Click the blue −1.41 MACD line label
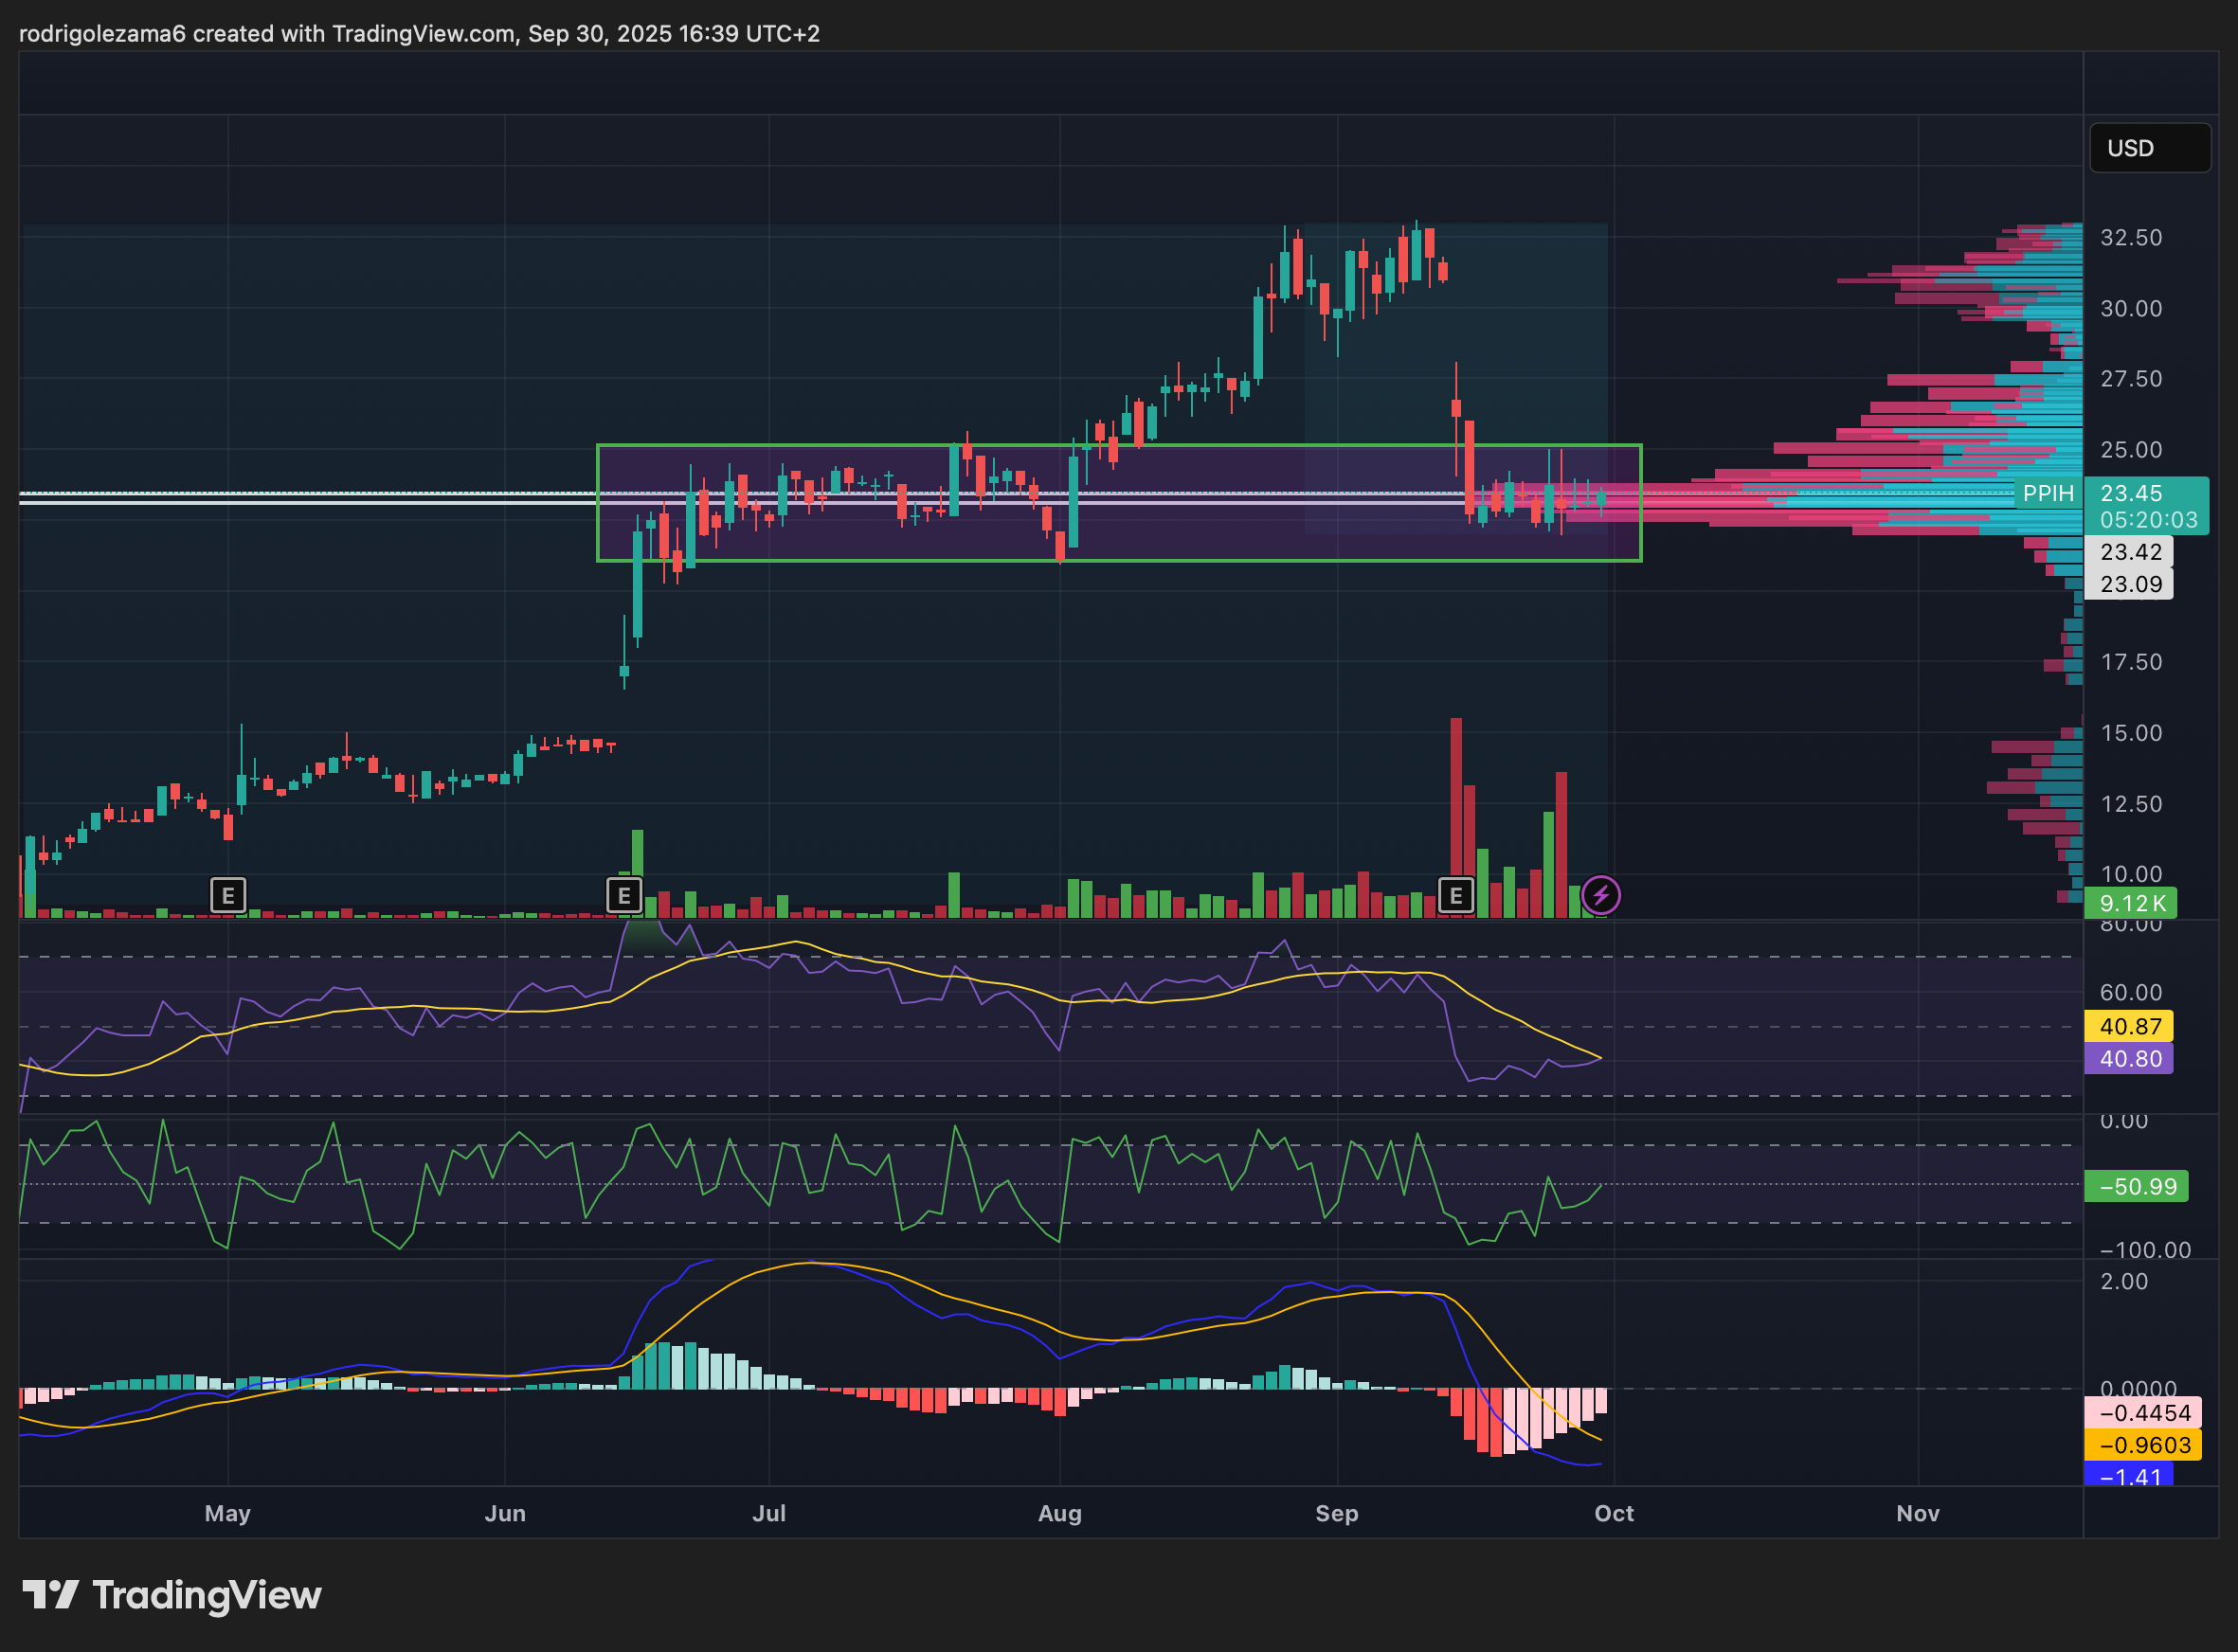The width and height of the screenshot is (2238, 1652). coord(2130,1476)
